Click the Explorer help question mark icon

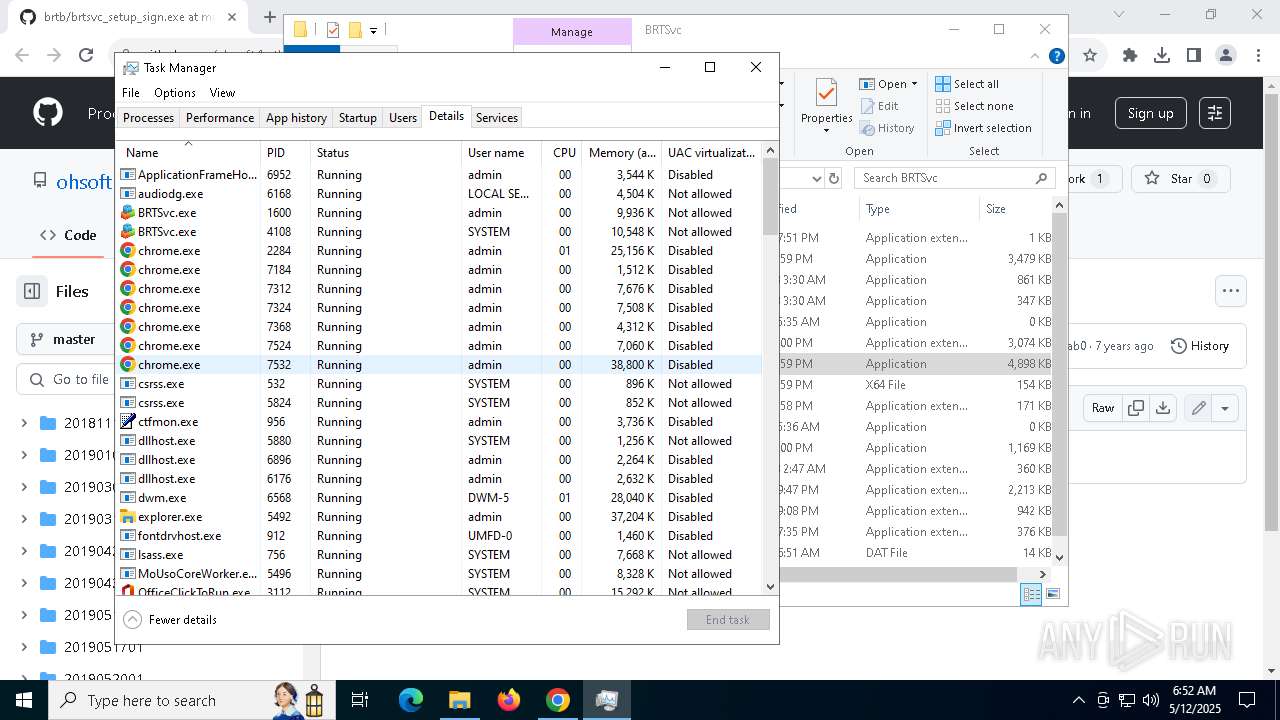click(x=1057, y=57)
